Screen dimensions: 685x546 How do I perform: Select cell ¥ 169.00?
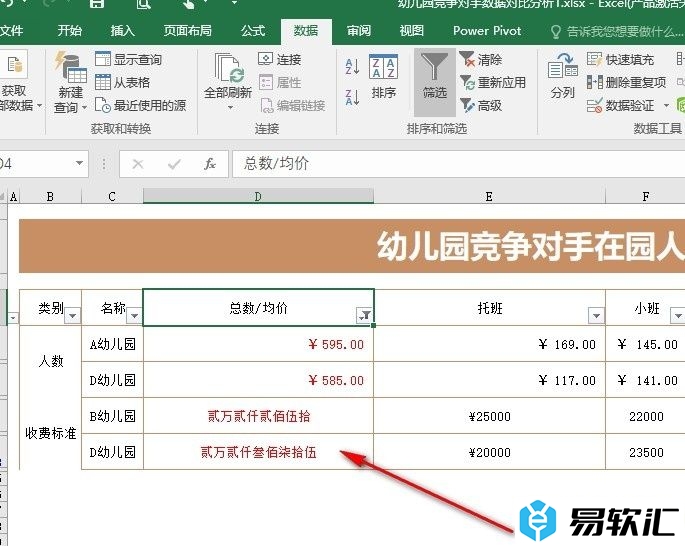click(489, 344)
